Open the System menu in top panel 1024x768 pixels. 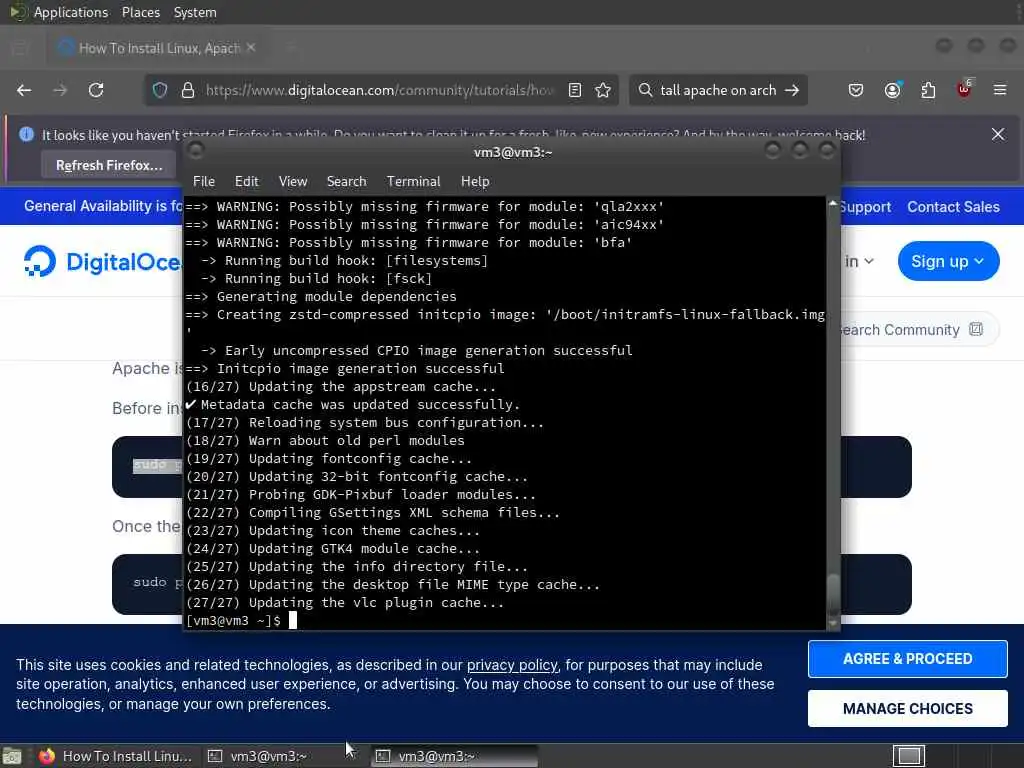[195, 12]
